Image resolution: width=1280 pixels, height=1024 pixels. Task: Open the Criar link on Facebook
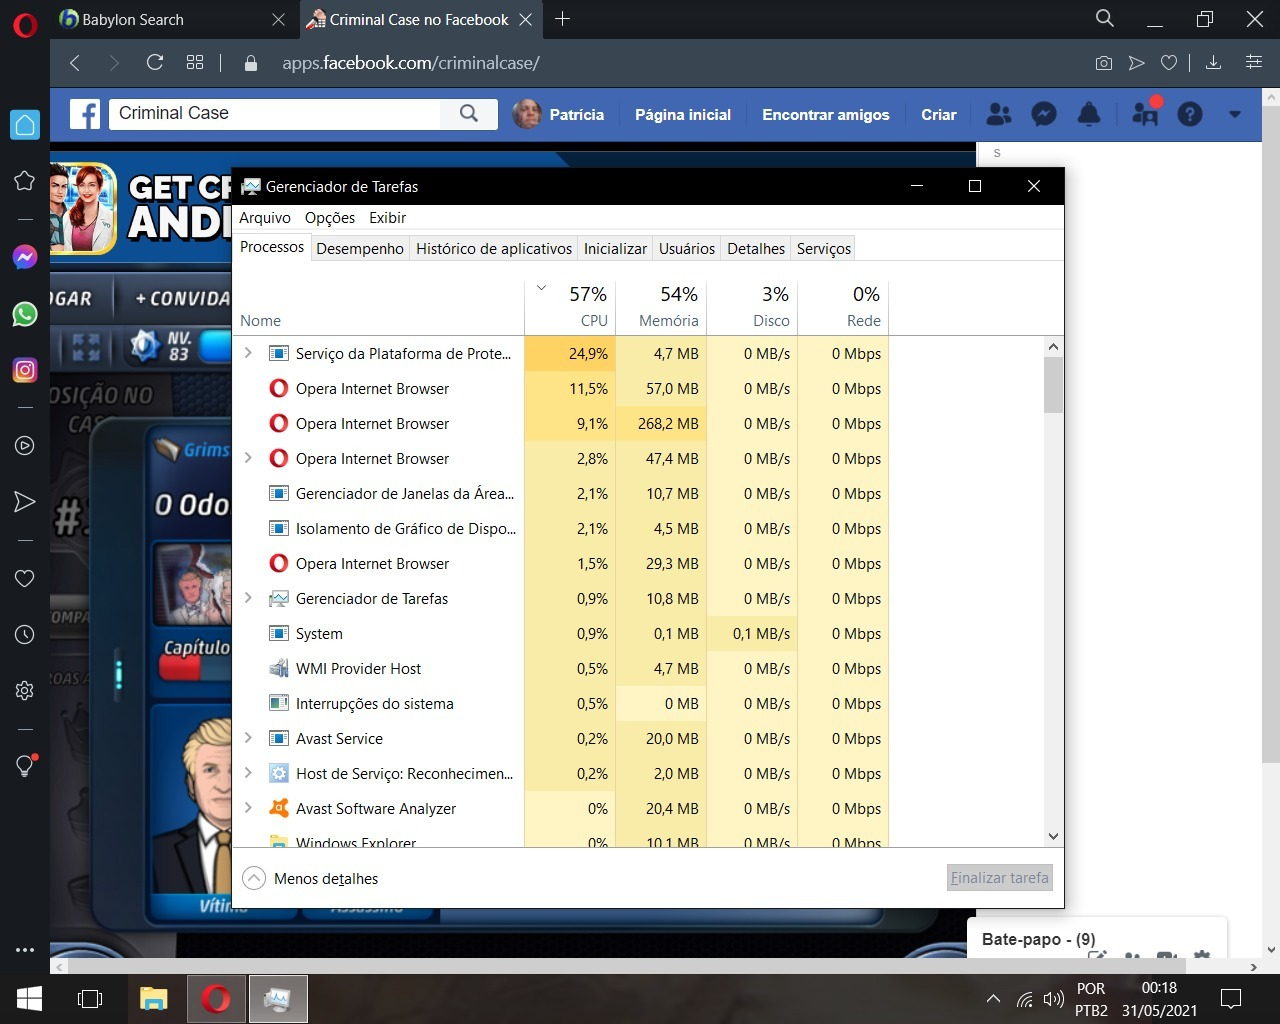click(939, 114)
